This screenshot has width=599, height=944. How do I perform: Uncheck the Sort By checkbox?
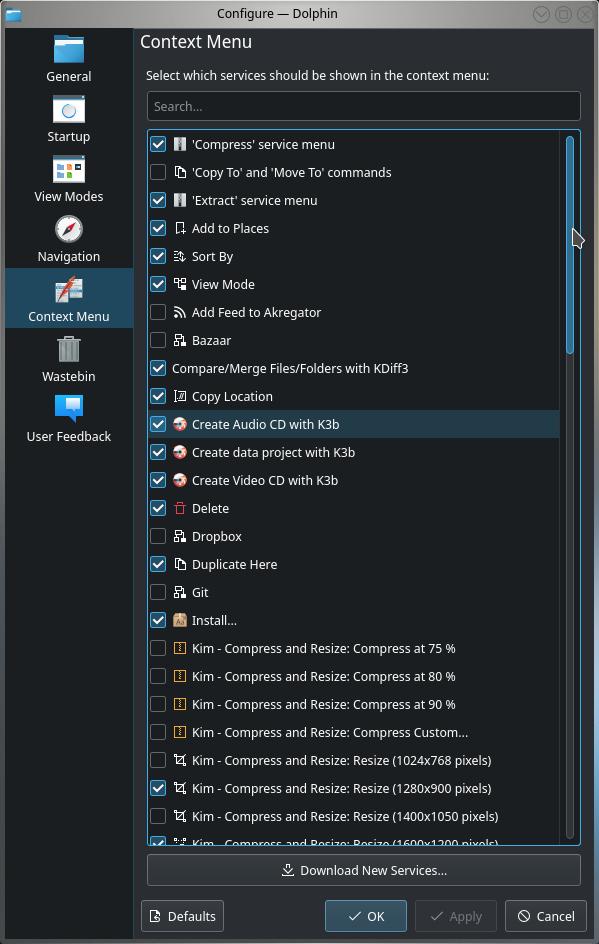(x=158, y=256)
